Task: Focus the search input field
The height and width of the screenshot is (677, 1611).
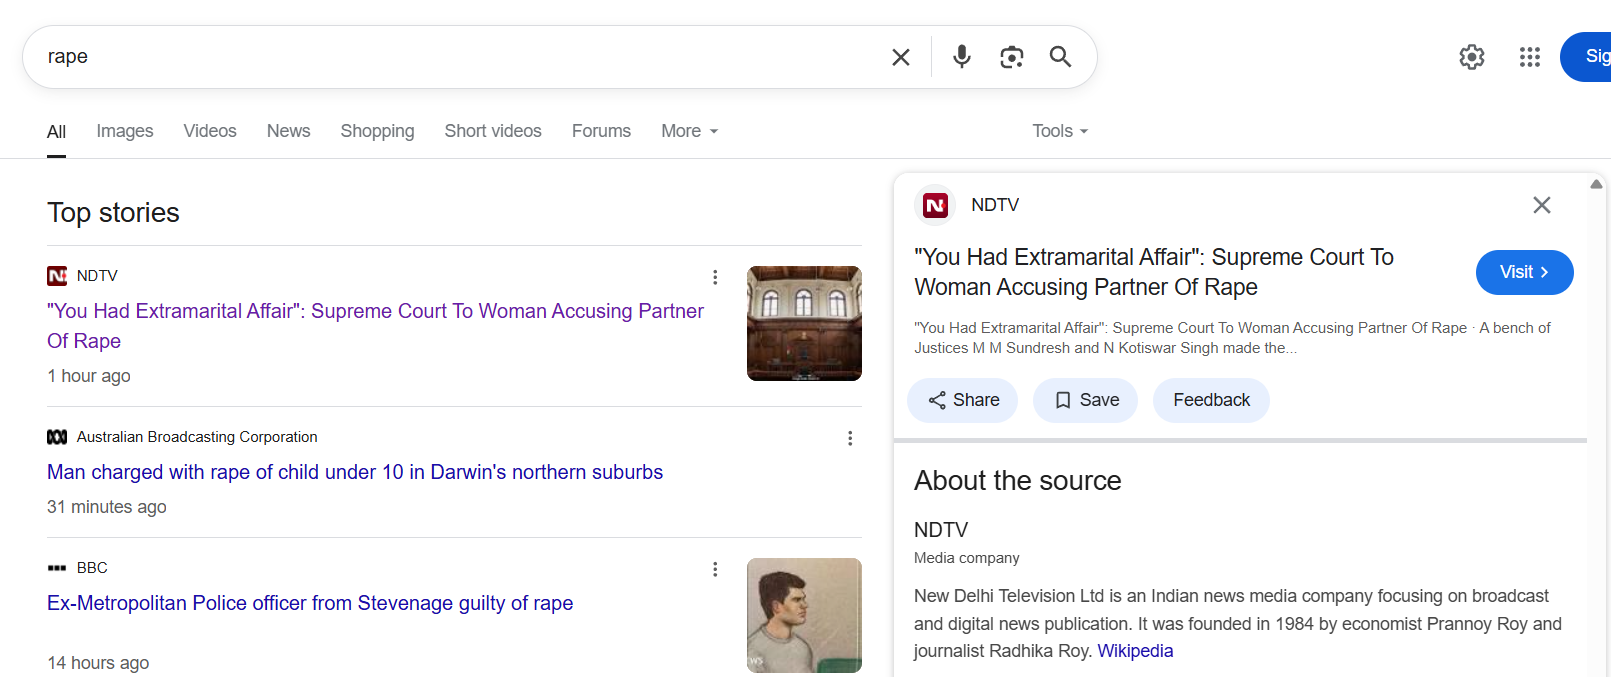Action: point(460,57)
